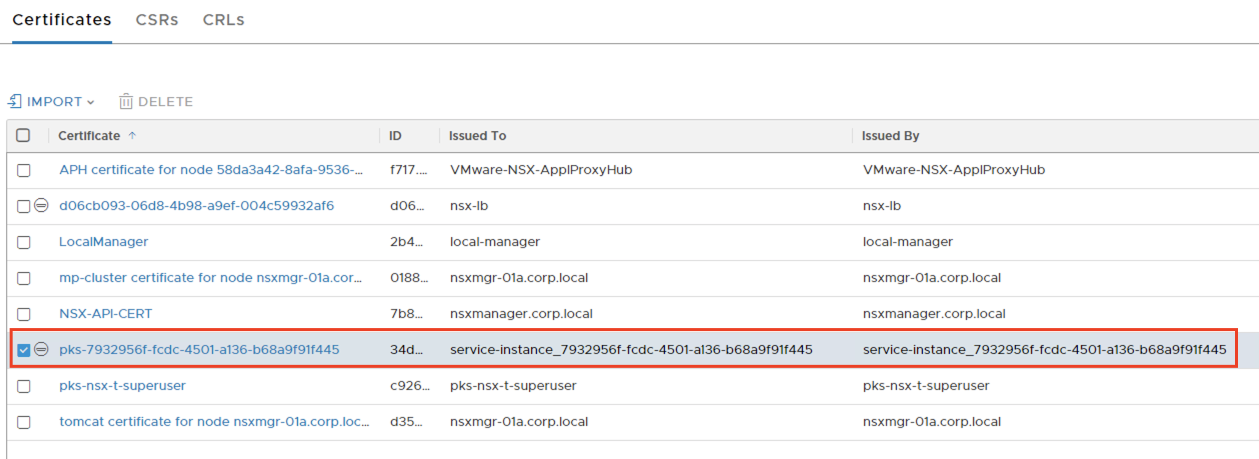Click the circle-minus icon on pks-7932956f row
This screenshot has width=1259, height=459.
point(41,349)
